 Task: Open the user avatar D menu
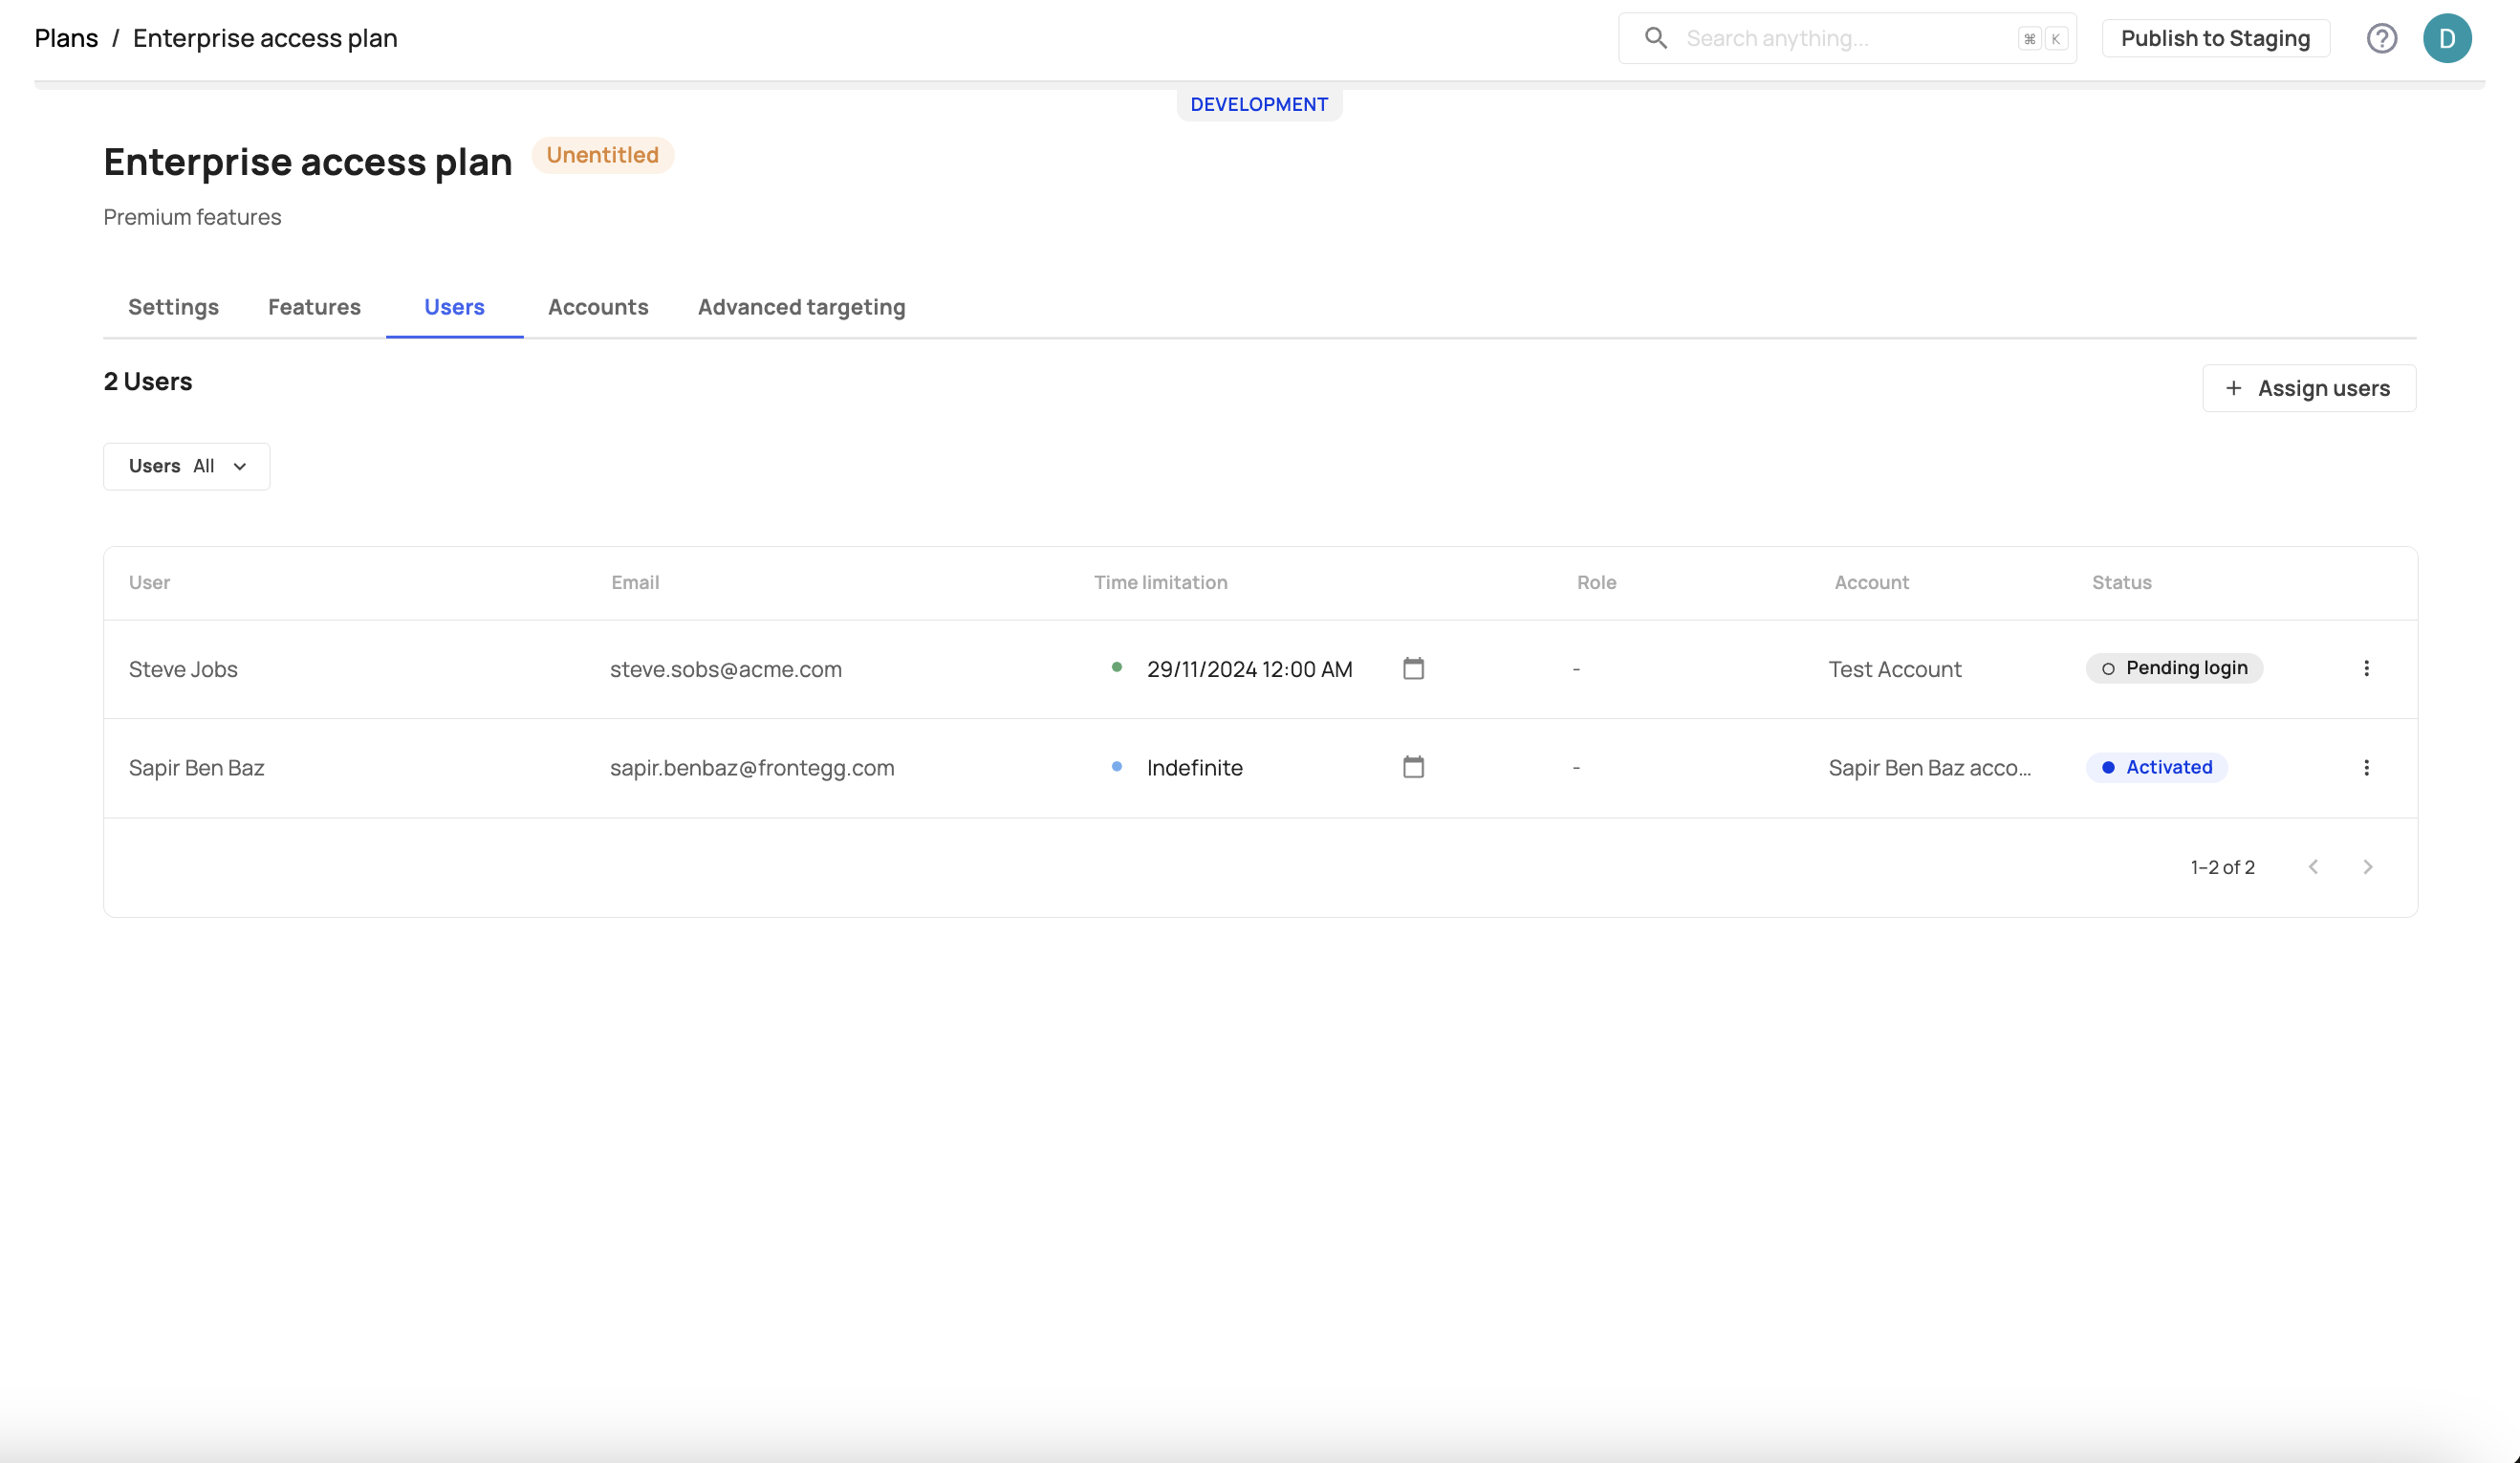2446,38
